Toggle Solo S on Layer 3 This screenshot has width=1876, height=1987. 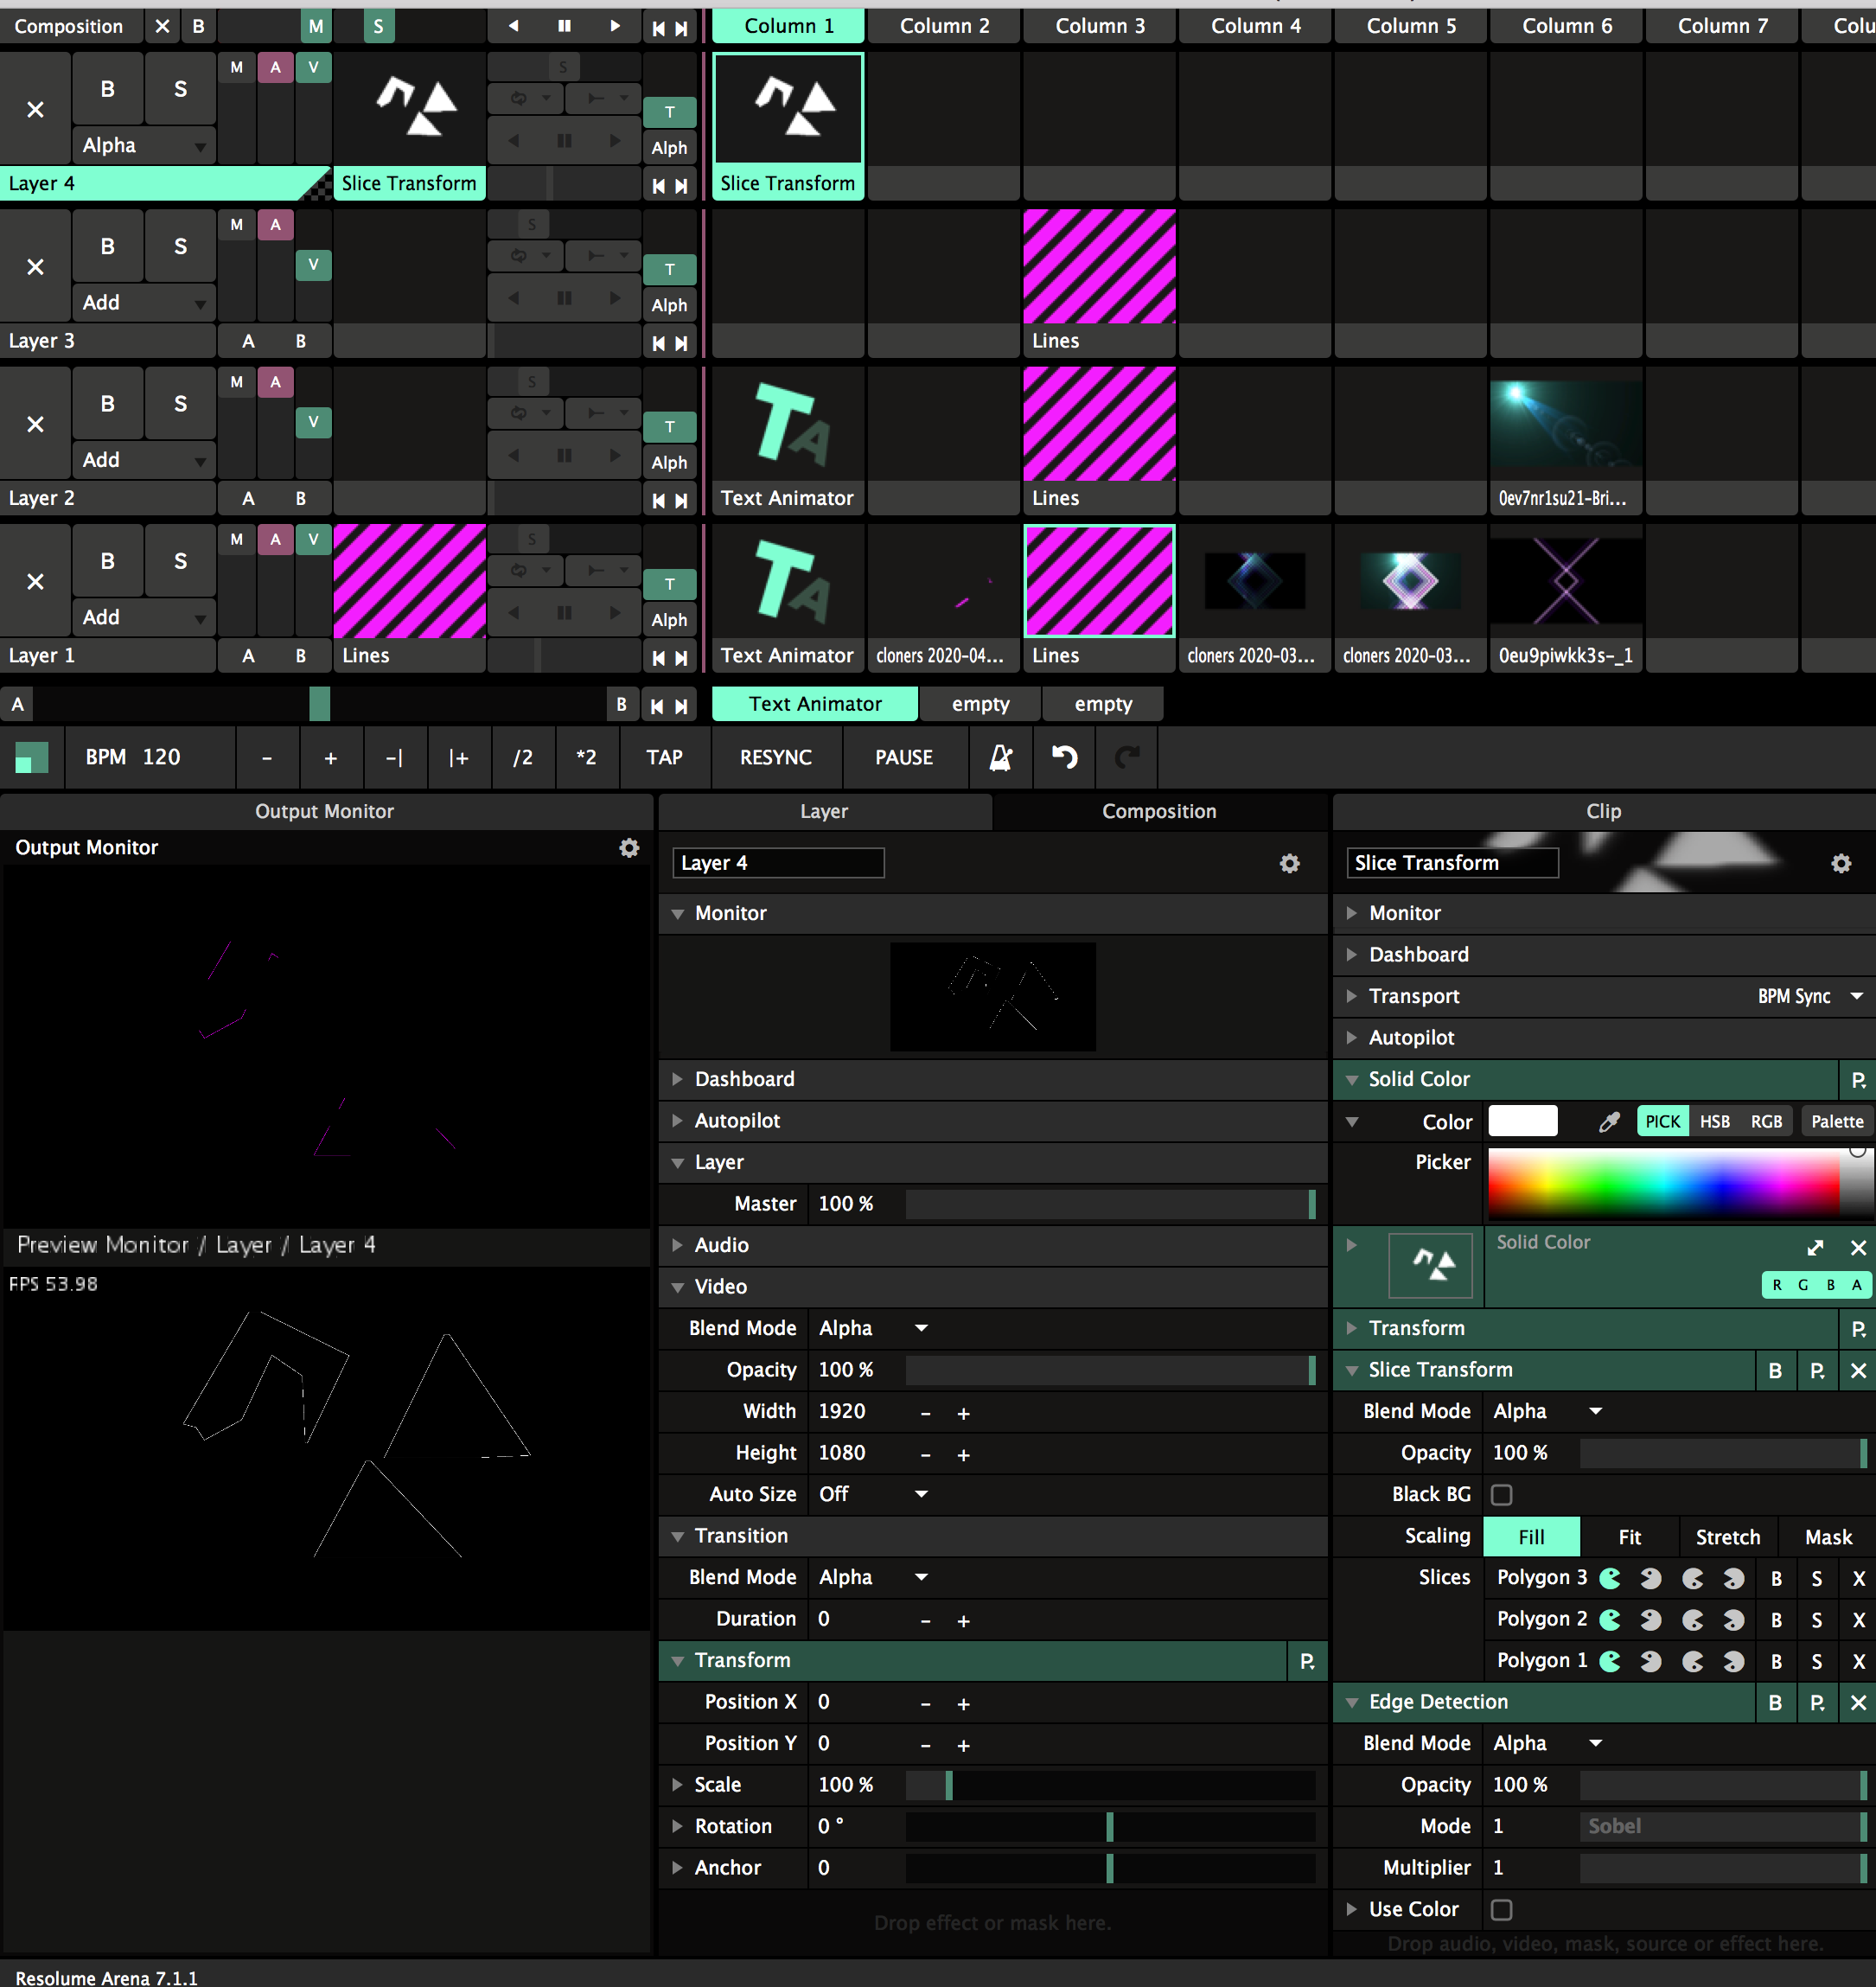click(180, 247)
